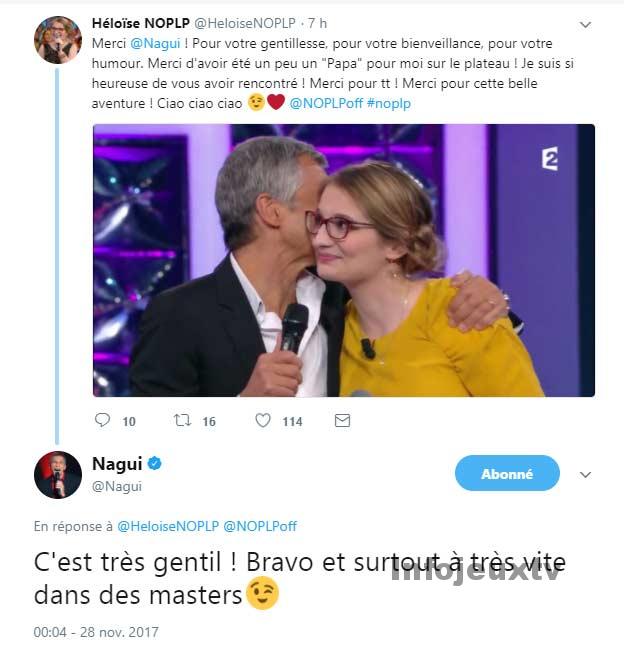Click @NOPLPoff in the reply-to line
The image size is (624, 651).
[260, 526]
